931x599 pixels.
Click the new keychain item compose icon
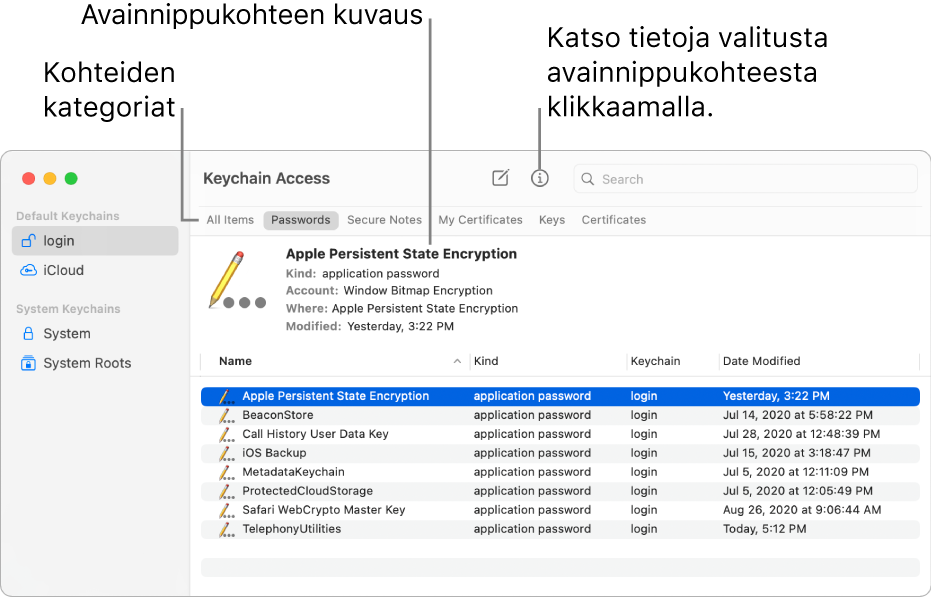click(x=501, y=178)
